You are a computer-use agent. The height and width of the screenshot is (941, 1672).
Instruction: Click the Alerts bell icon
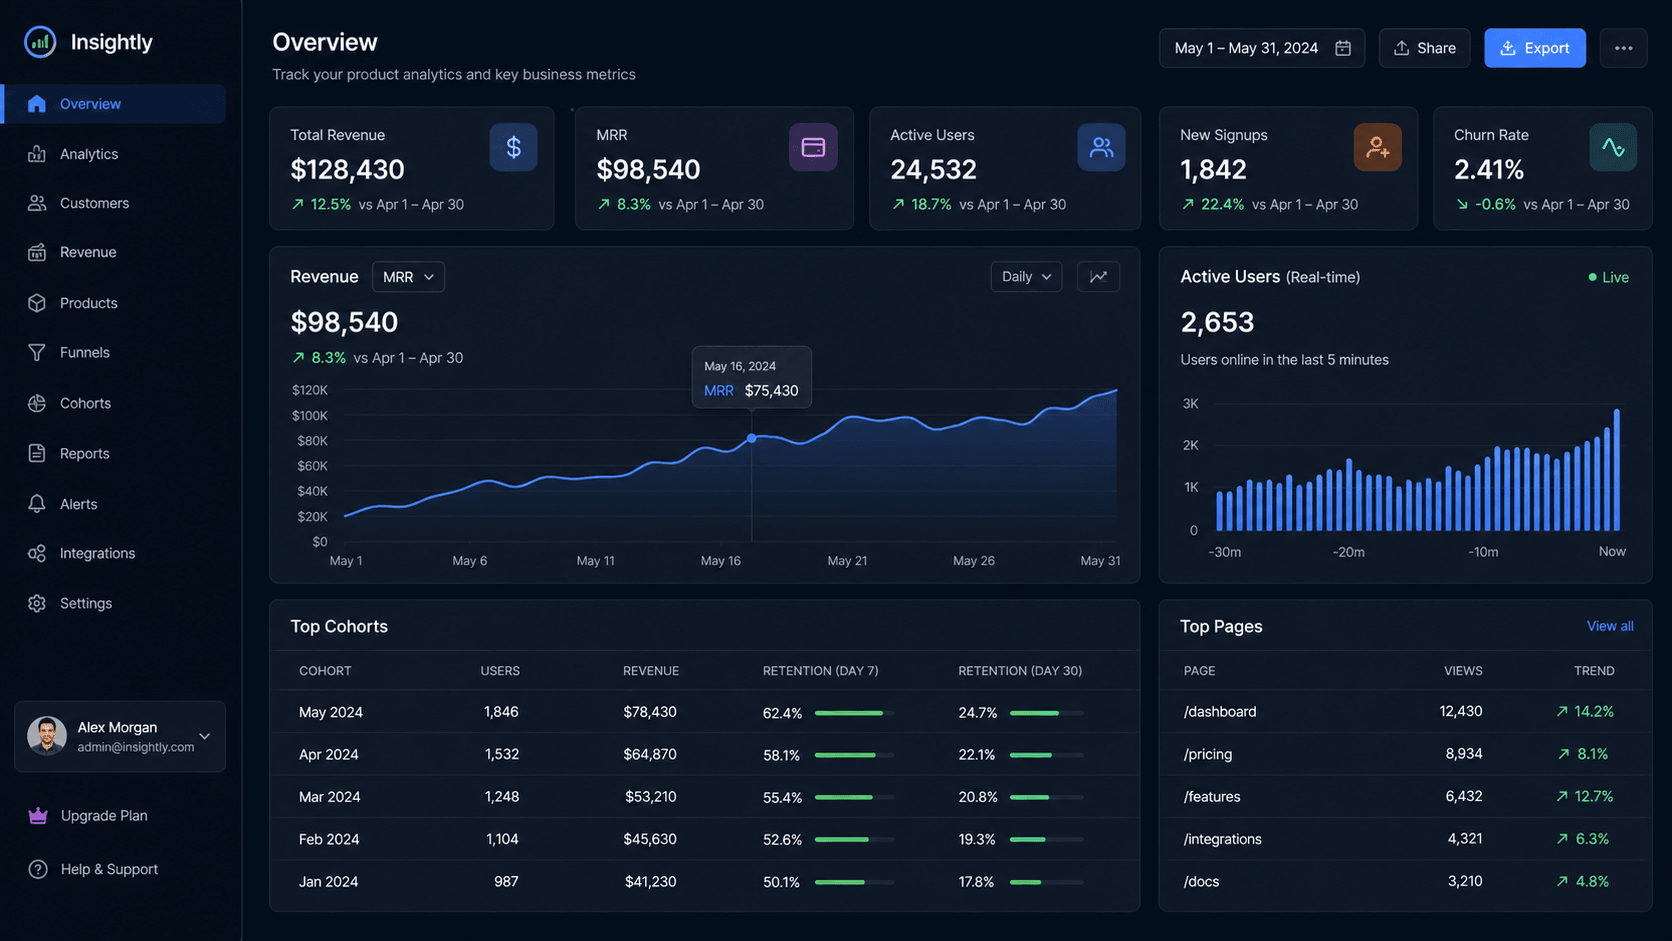pyautogui.click(x=37, y=504)
